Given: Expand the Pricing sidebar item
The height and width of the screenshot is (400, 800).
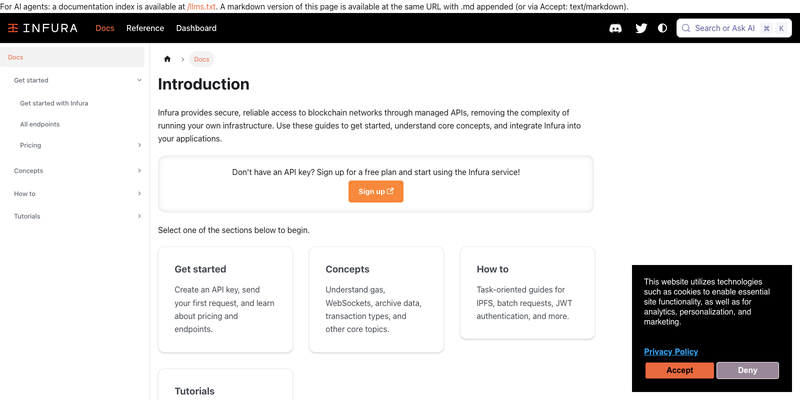Looking at the screenshot, I should pos(139,145).
